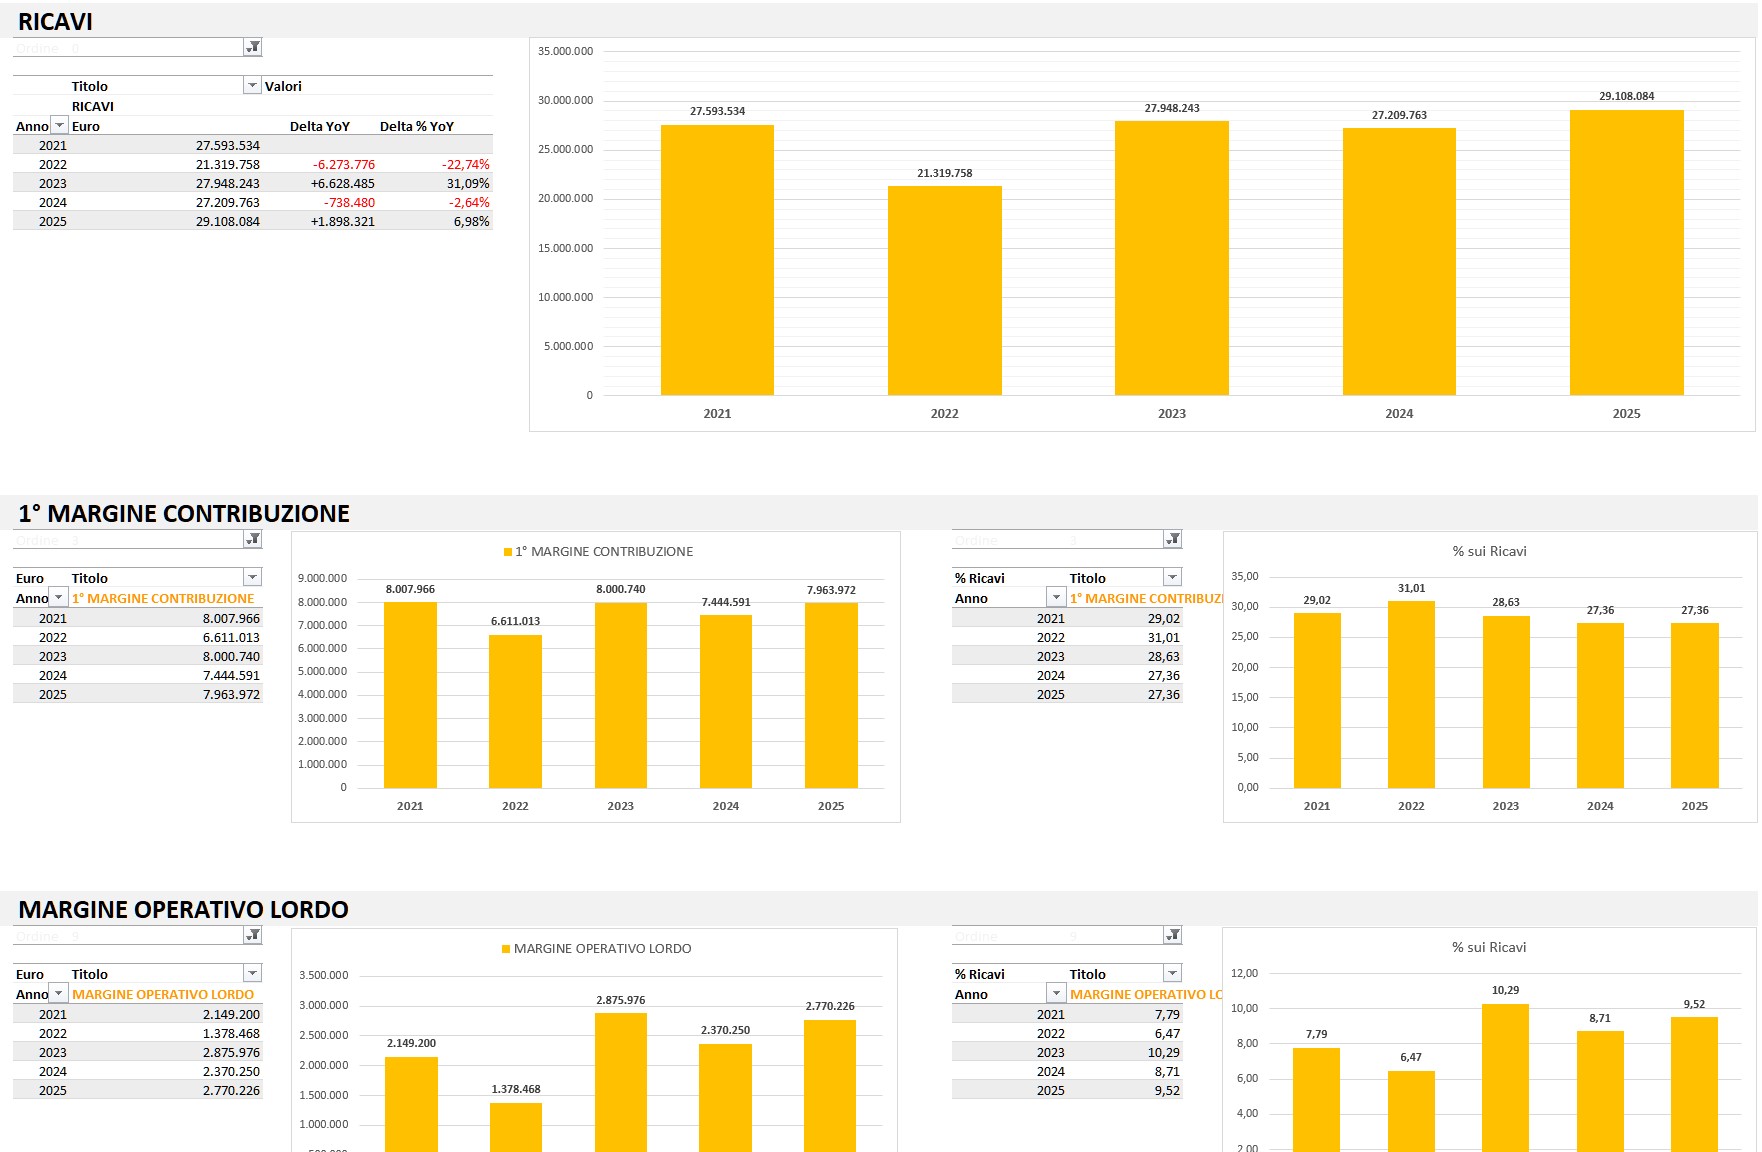Select the 1.378.468 cell in the MARGINE OPERATIVO LORDO table

[231, 1033]
